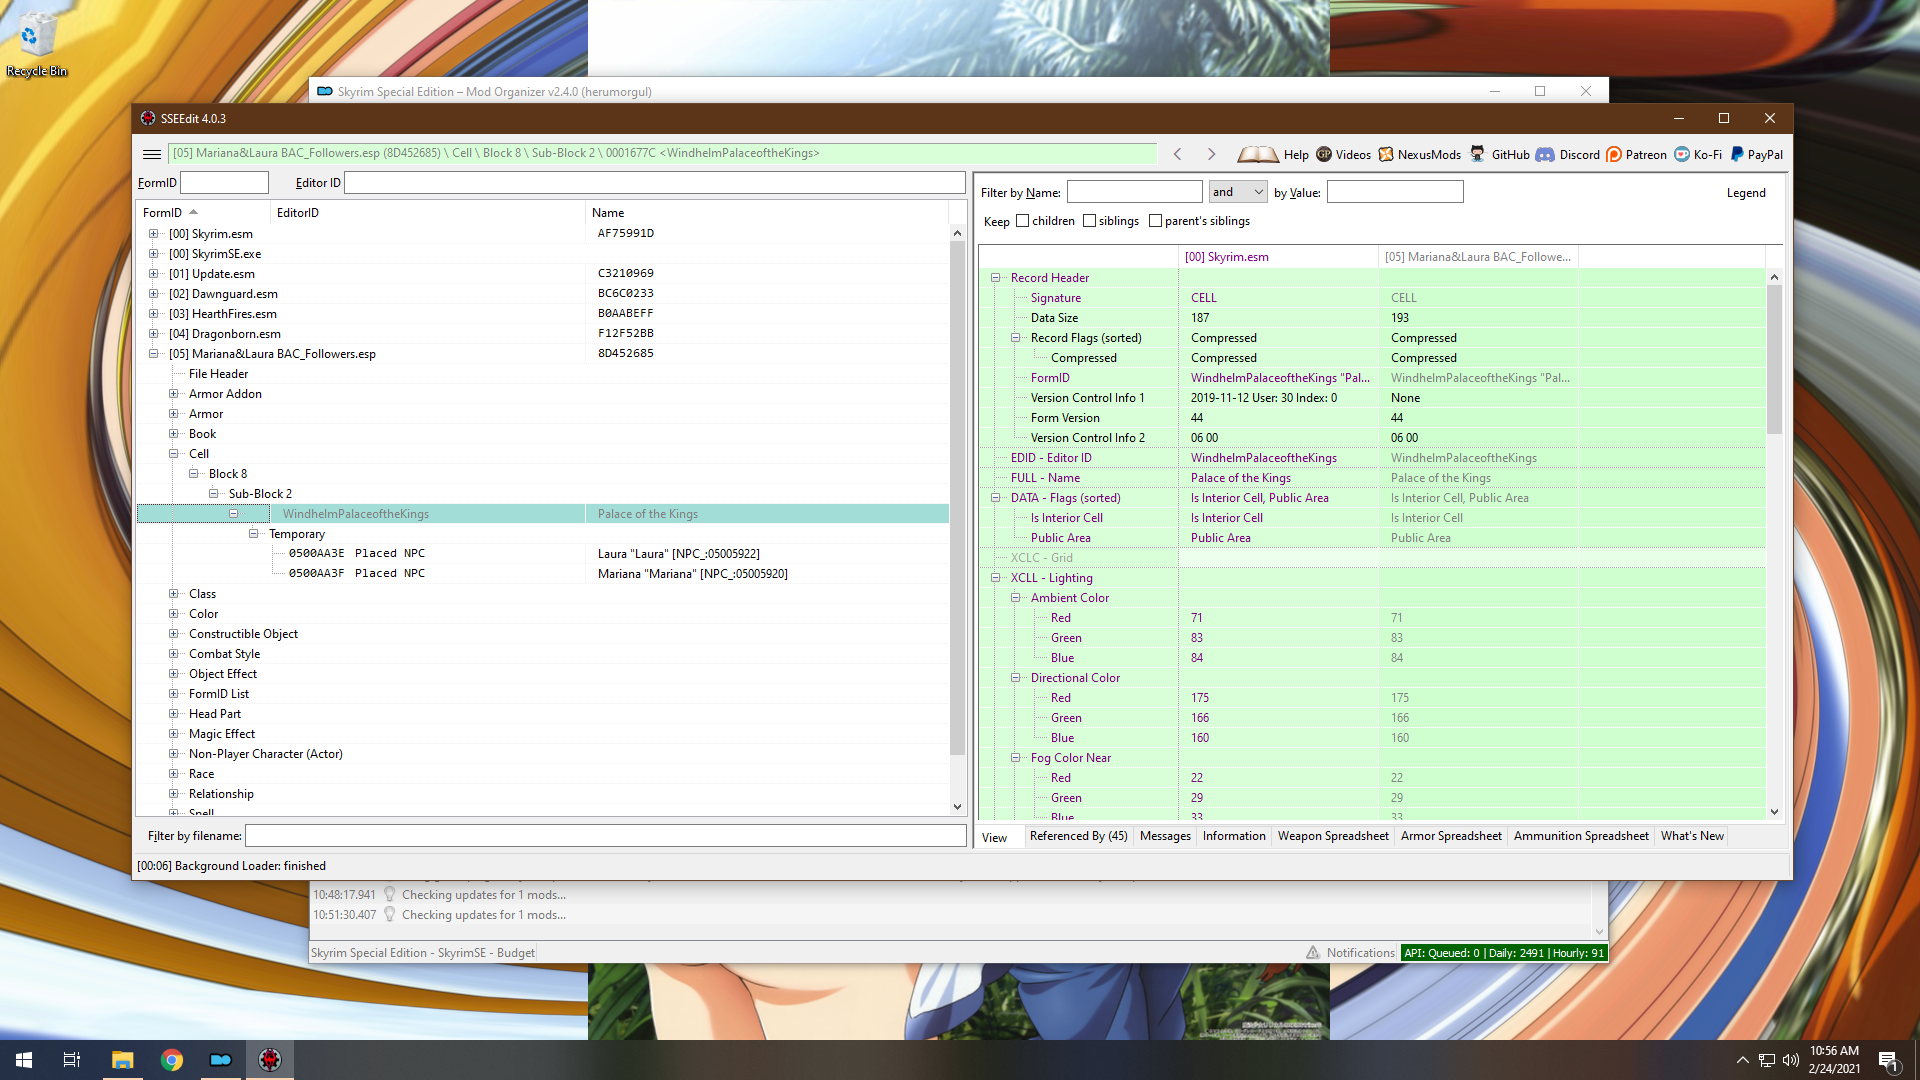This screenshot has height=1080, width=1920.
Task: Open File Explorer from the taskbar
Action: tap(122, 1060)
